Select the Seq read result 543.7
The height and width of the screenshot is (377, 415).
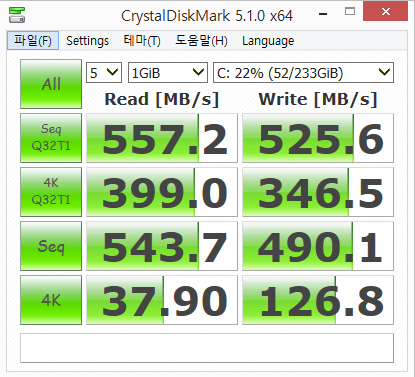click(162, 246)
